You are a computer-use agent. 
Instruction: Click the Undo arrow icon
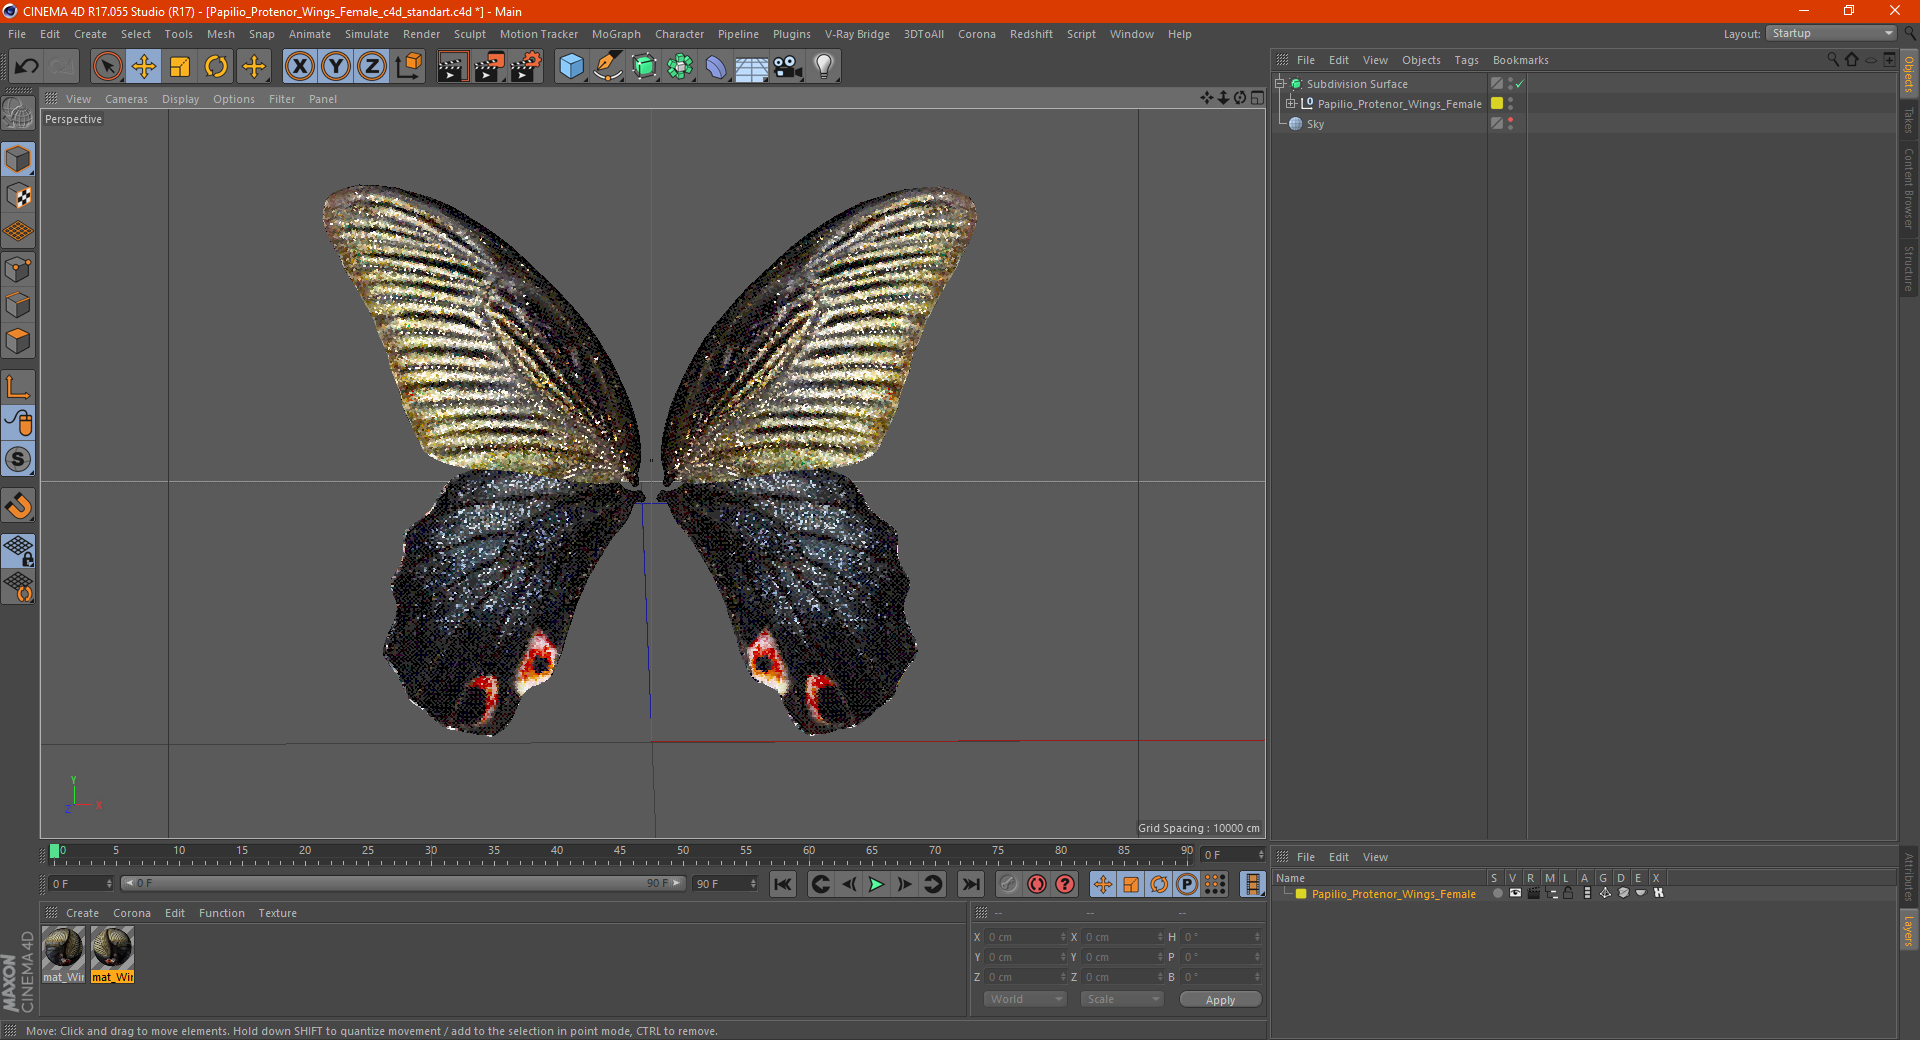pyautogui.click(x=27, y=67)
